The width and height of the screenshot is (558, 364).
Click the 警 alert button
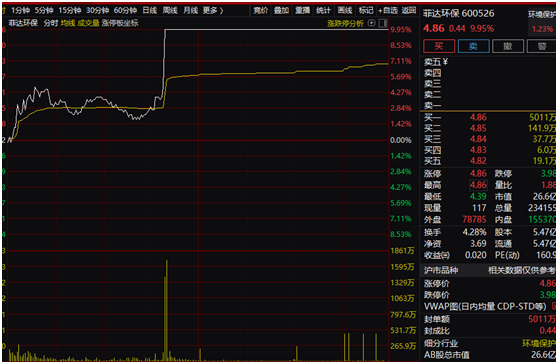541,46
